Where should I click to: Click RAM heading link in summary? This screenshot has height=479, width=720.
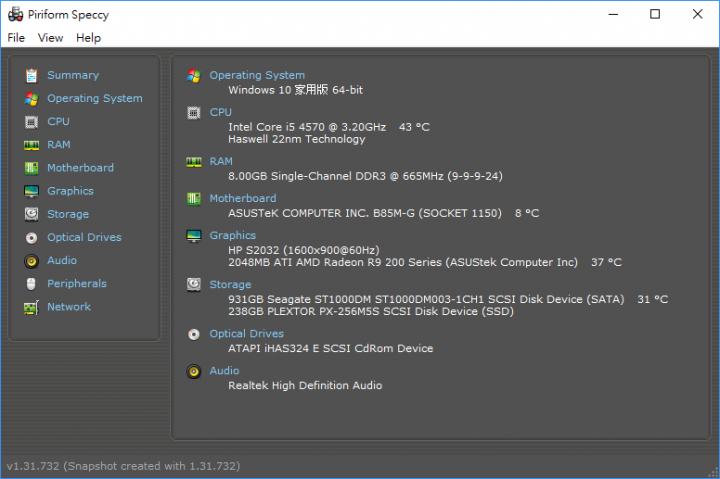coord(221,161)
